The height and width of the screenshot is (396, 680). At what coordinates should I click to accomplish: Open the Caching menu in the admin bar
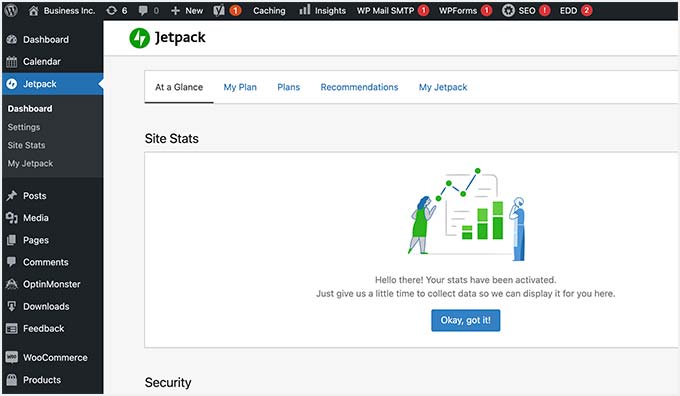click(269, 10)
